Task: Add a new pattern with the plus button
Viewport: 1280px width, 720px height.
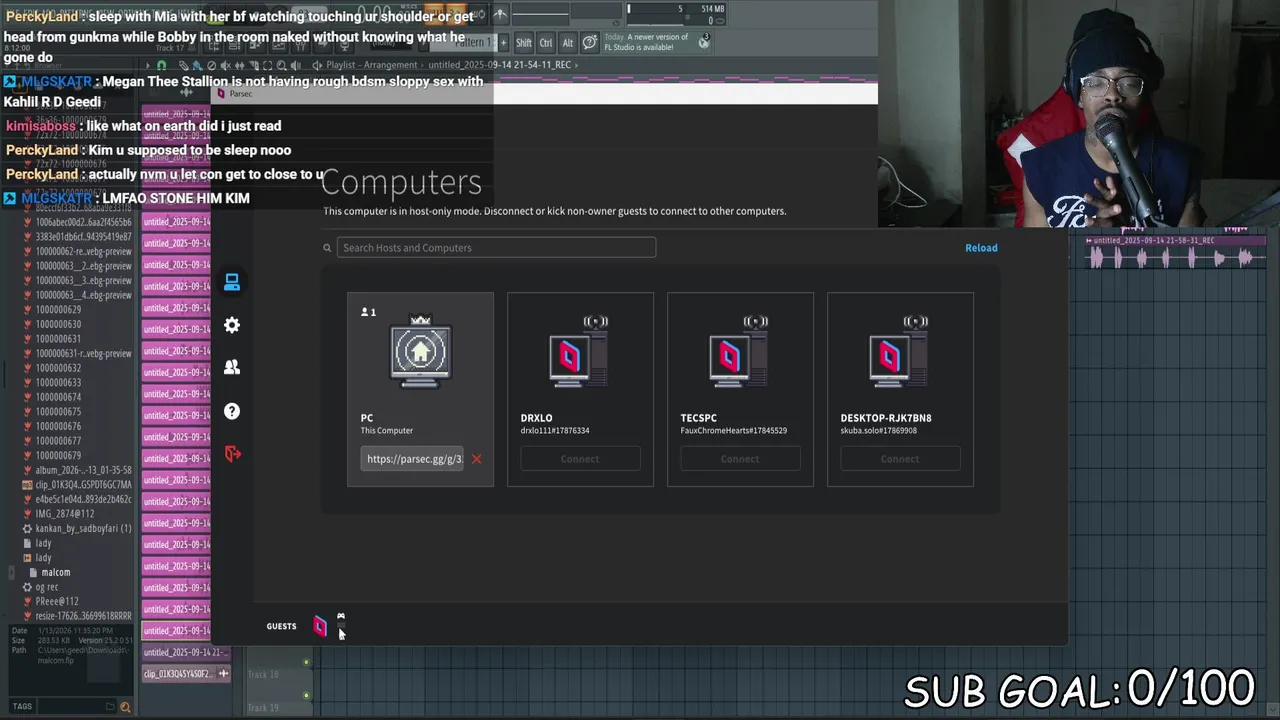Action: coord(504,43)
